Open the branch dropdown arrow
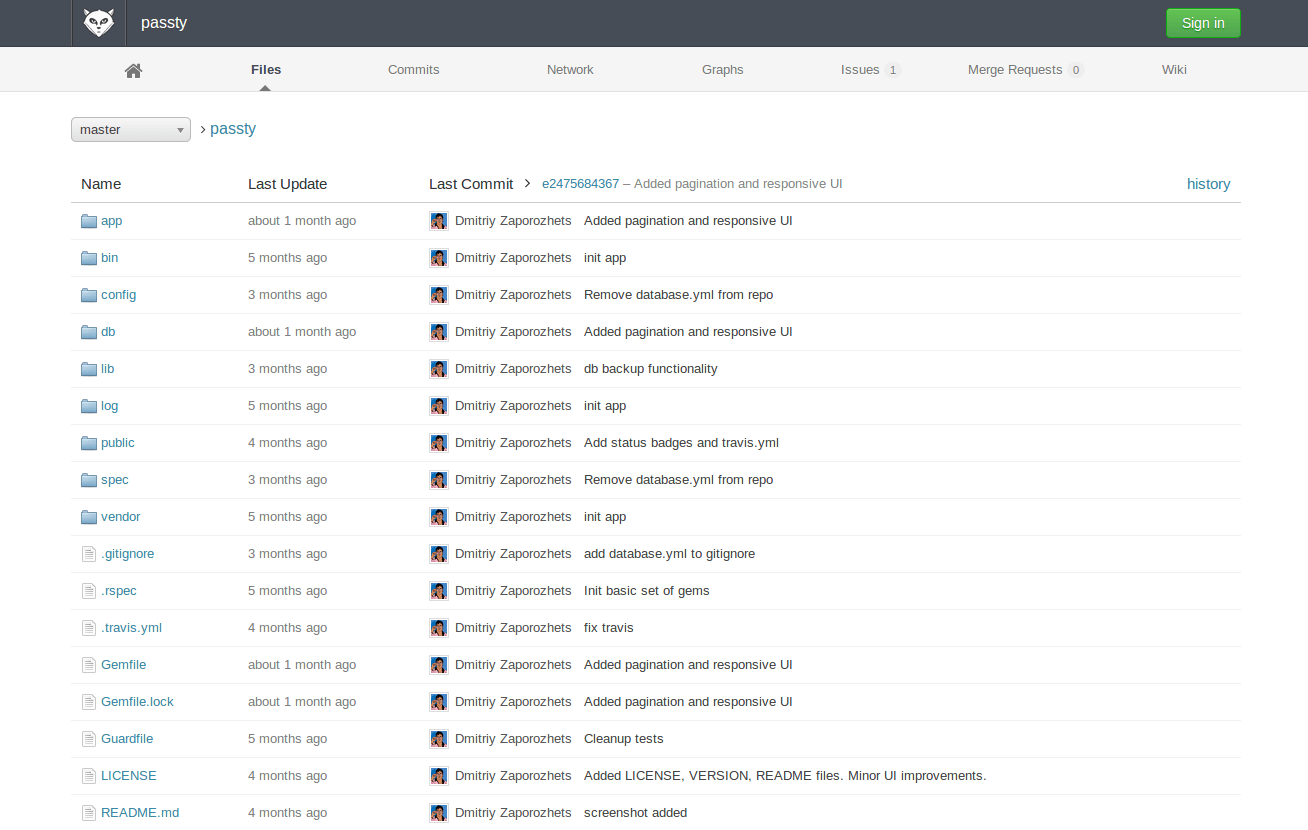The width and height of the screenshot is (1308, 830). click(181, 129)
